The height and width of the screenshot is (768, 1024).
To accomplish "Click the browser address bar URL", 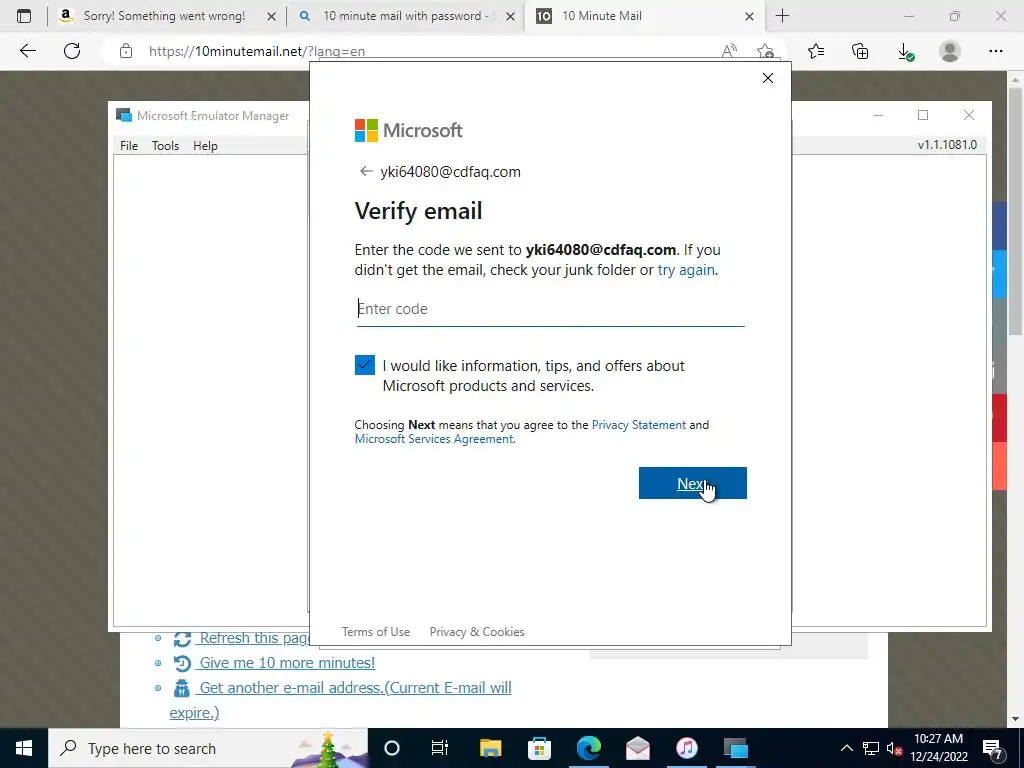I will click(257, 51).
